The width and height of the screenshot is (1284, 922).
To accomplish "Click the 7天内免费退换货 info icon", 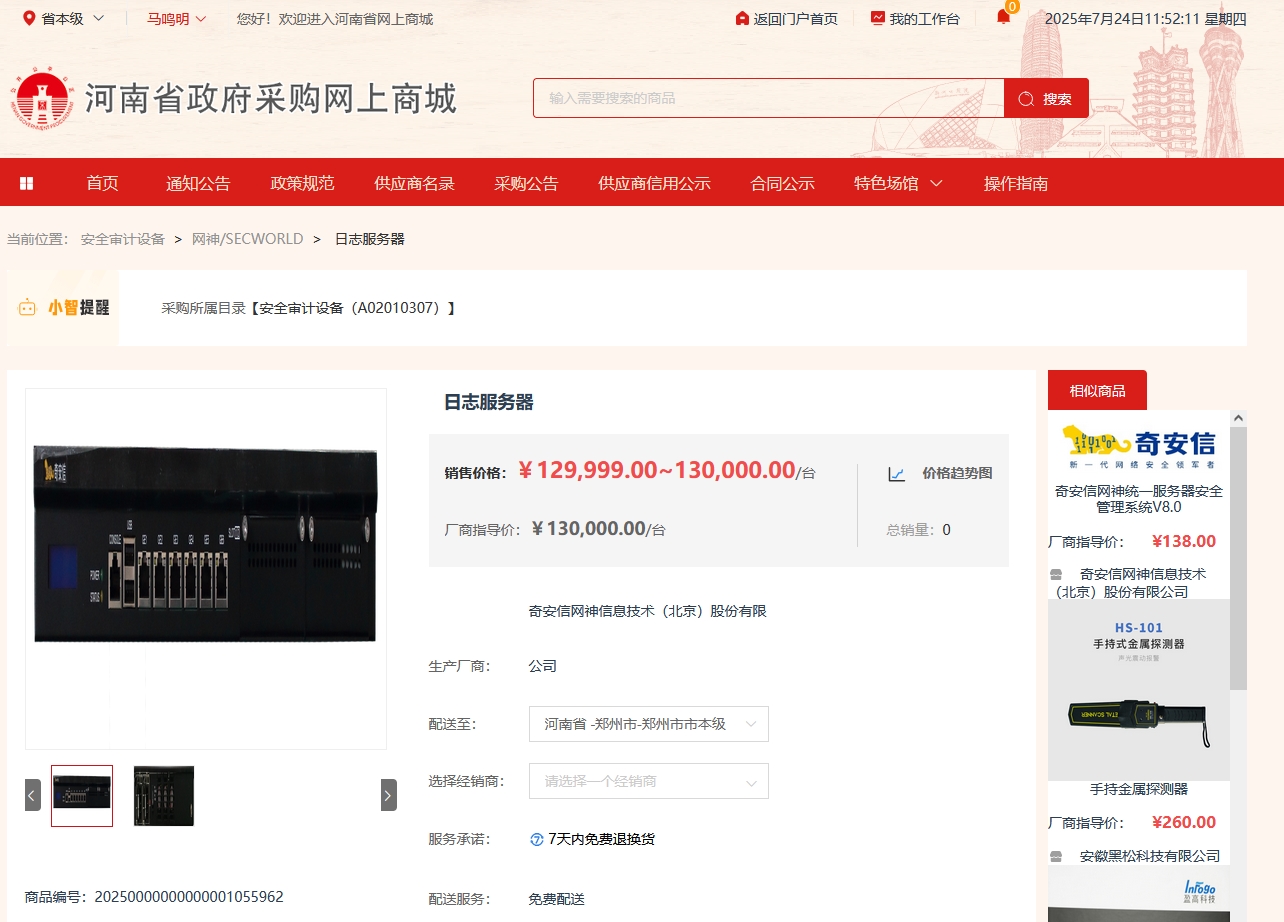I will coord(537,839).
